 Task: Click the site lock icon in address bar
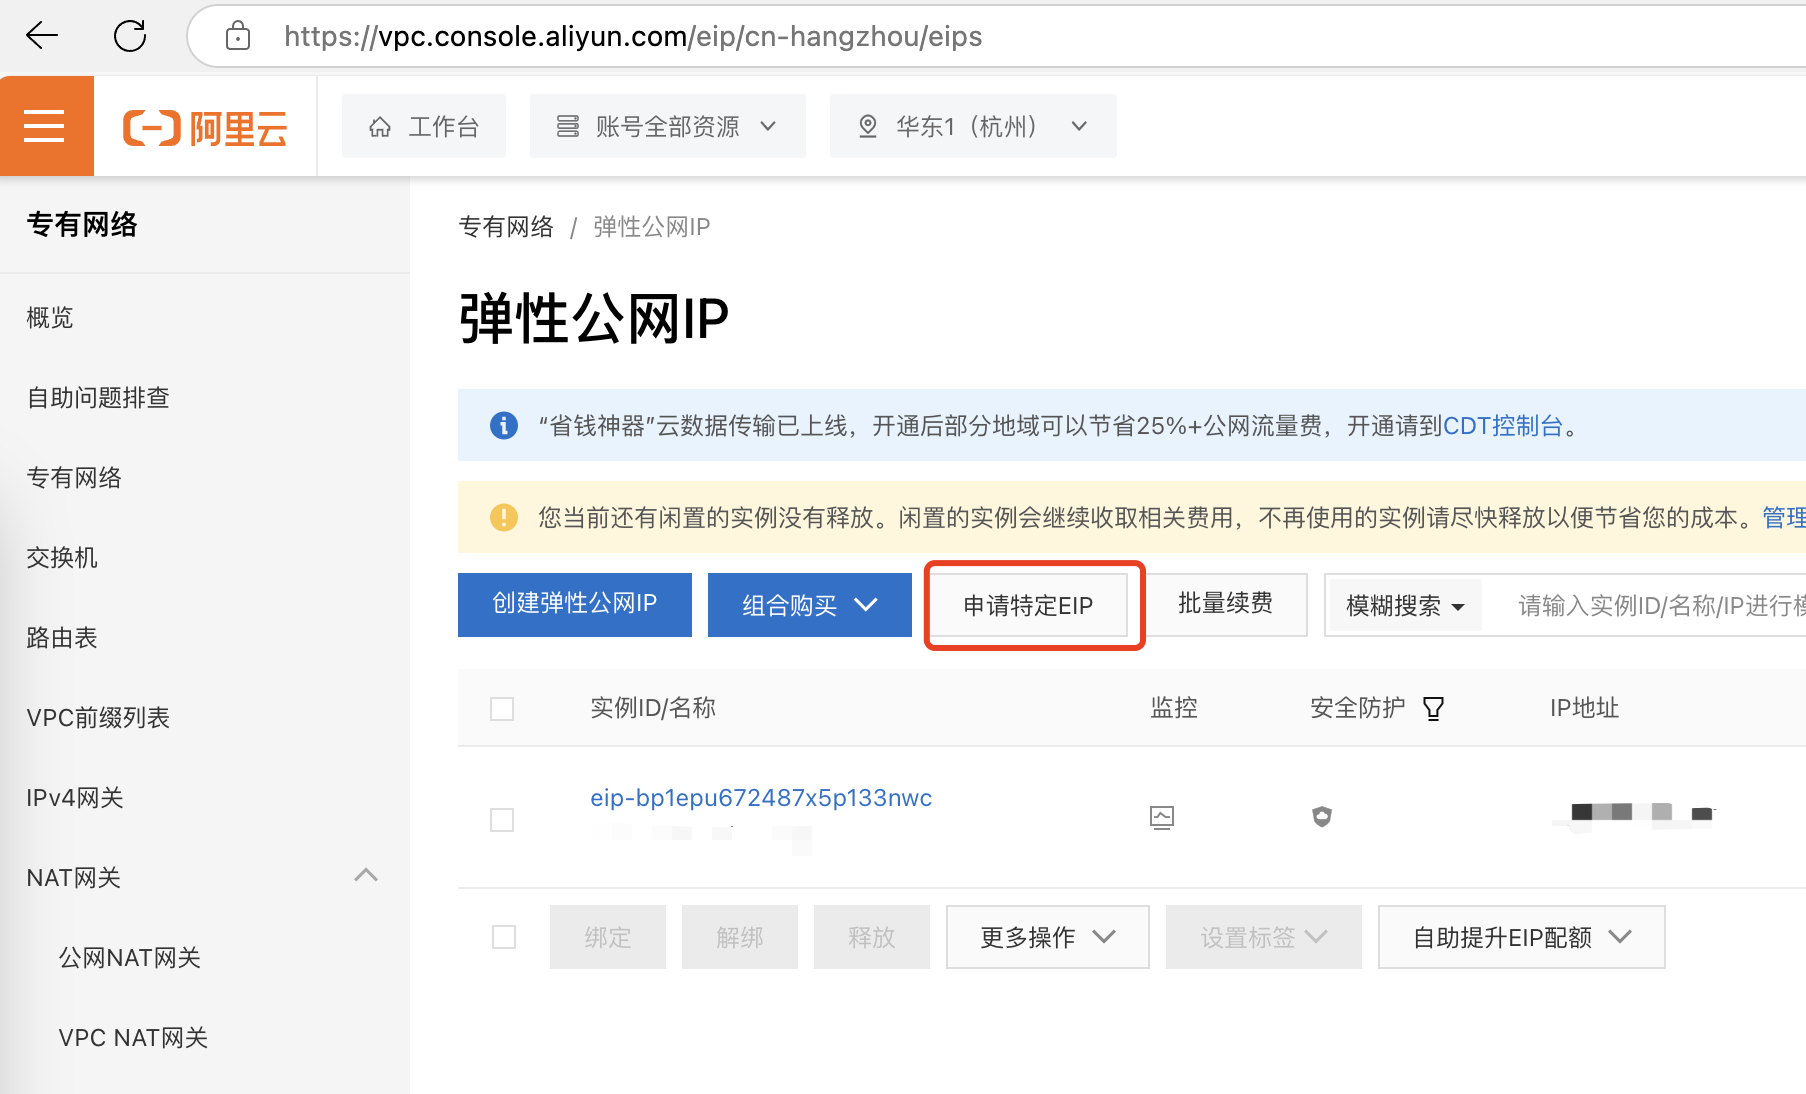click(x=238, y=36)
